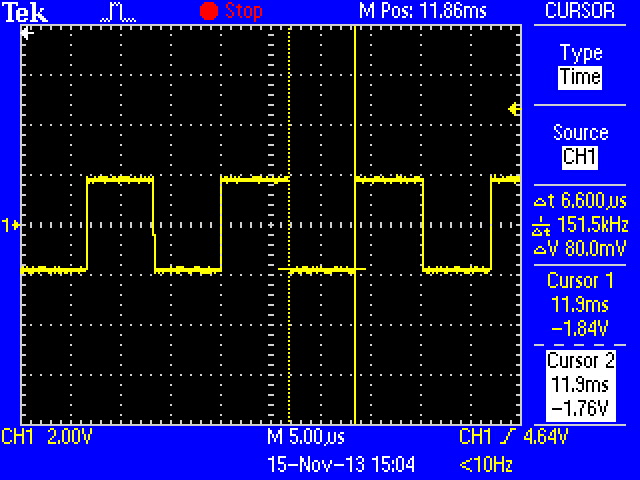Click the 15-Nov-13 15:04 date stamp
The width and height of the screenshot is (640, 480).
pos(341,464)
